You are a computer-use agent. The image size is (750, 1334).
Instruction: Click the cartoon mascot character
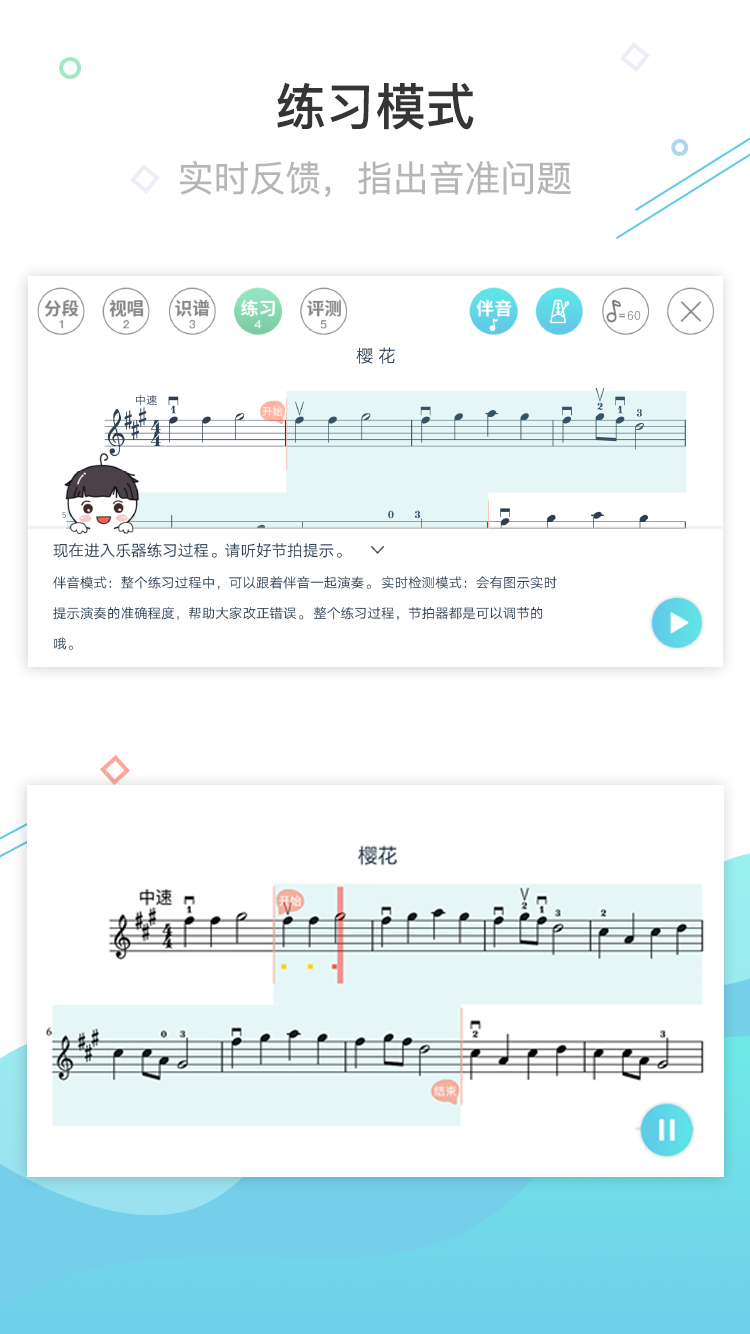(x=101, y=495)
